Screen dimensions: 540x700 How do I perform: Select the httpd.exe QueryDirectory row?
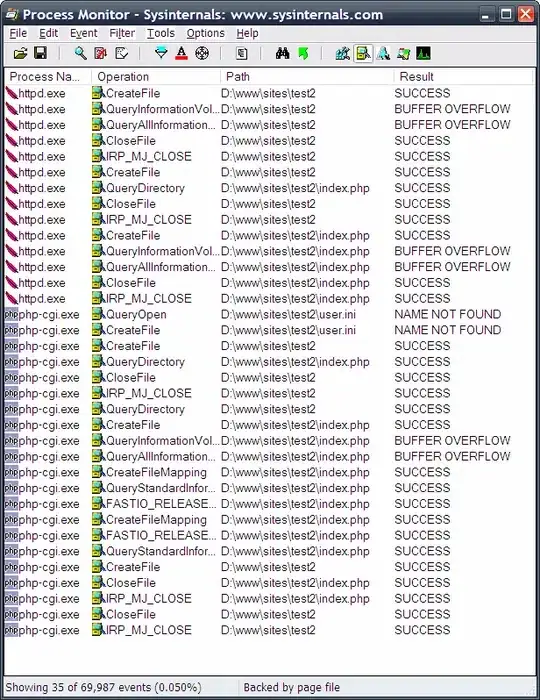tap(270, 188)
